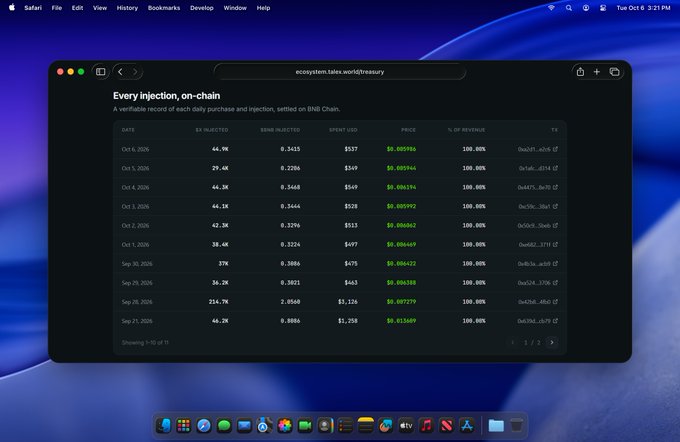Open the Develop menu

[202, 8]
